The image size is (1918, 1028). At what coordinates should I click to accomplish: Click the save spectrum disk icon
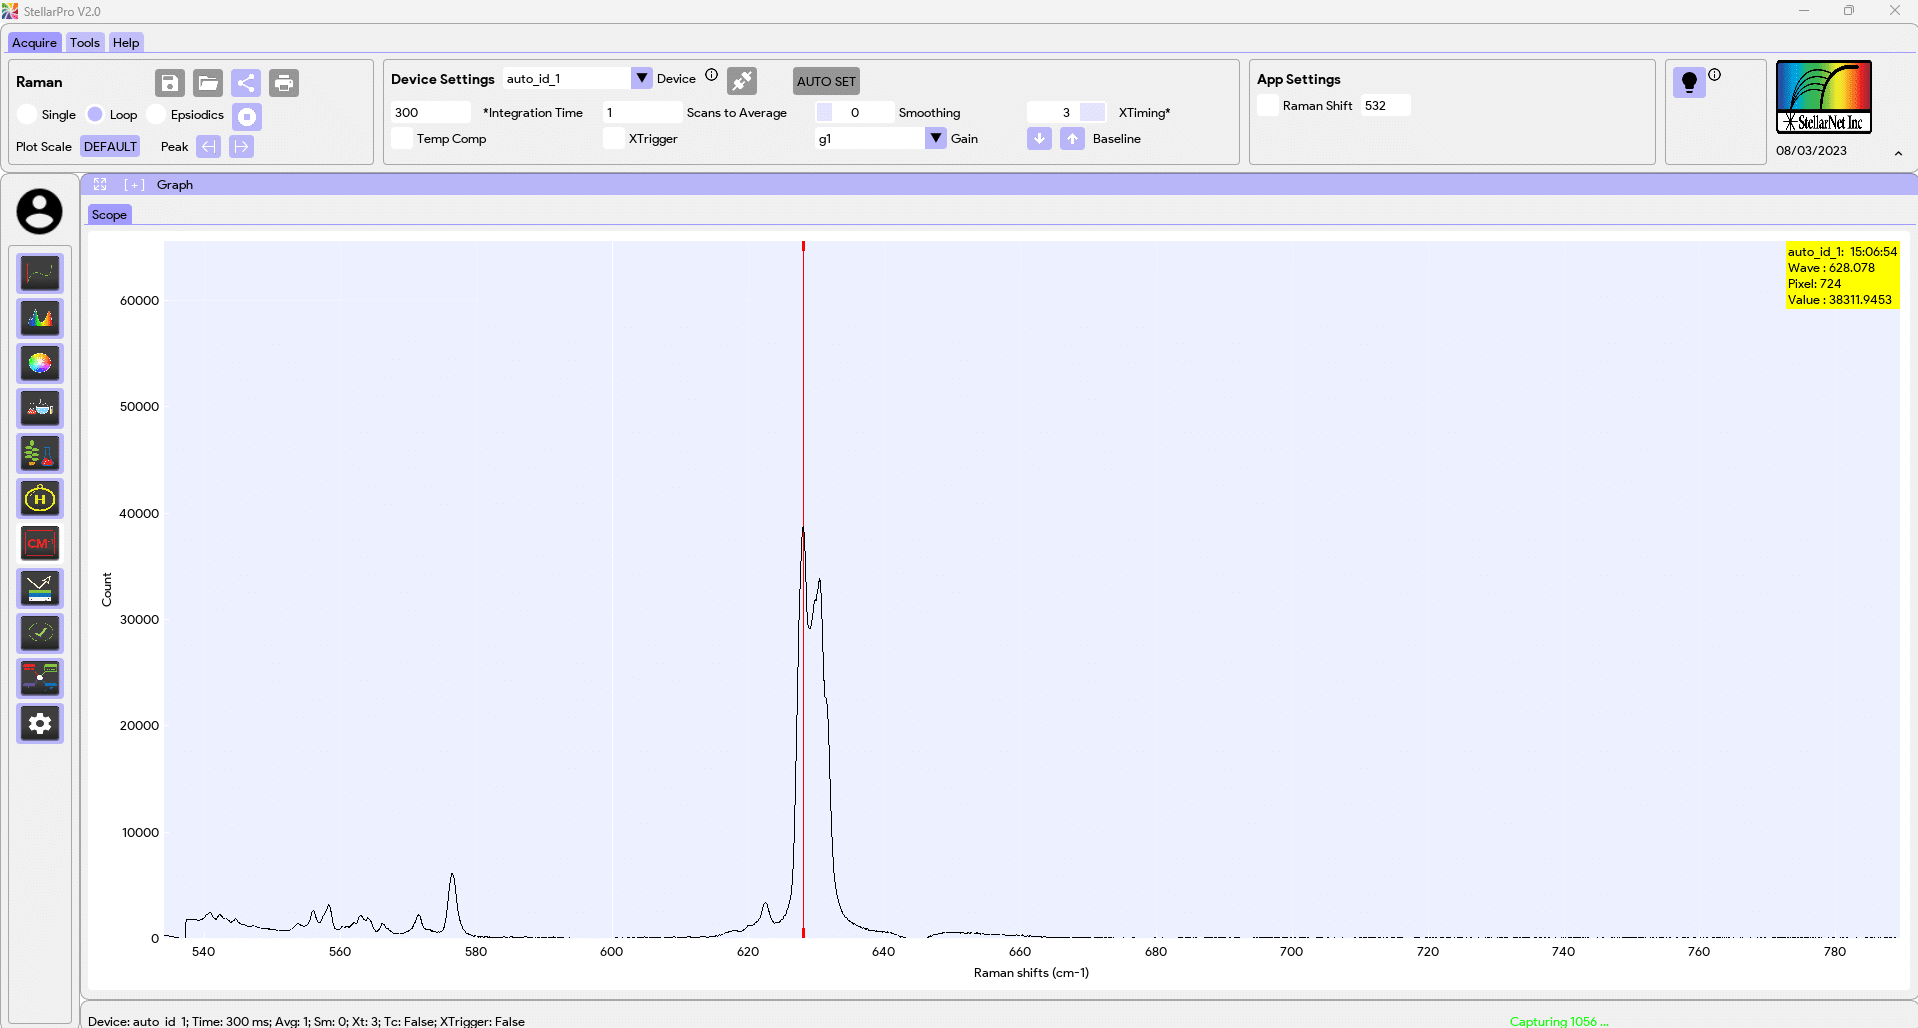pos(170,83)
